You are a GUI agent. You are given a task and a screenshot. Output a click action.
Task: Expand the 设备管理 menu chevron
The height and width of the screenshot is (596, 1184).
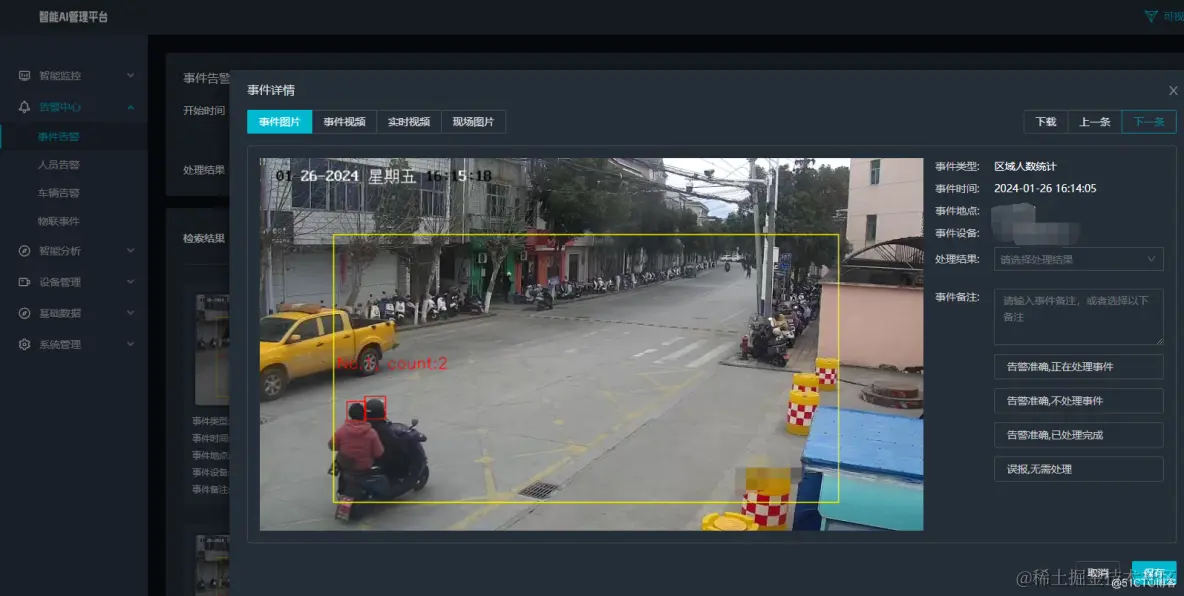tap(130, 282)
